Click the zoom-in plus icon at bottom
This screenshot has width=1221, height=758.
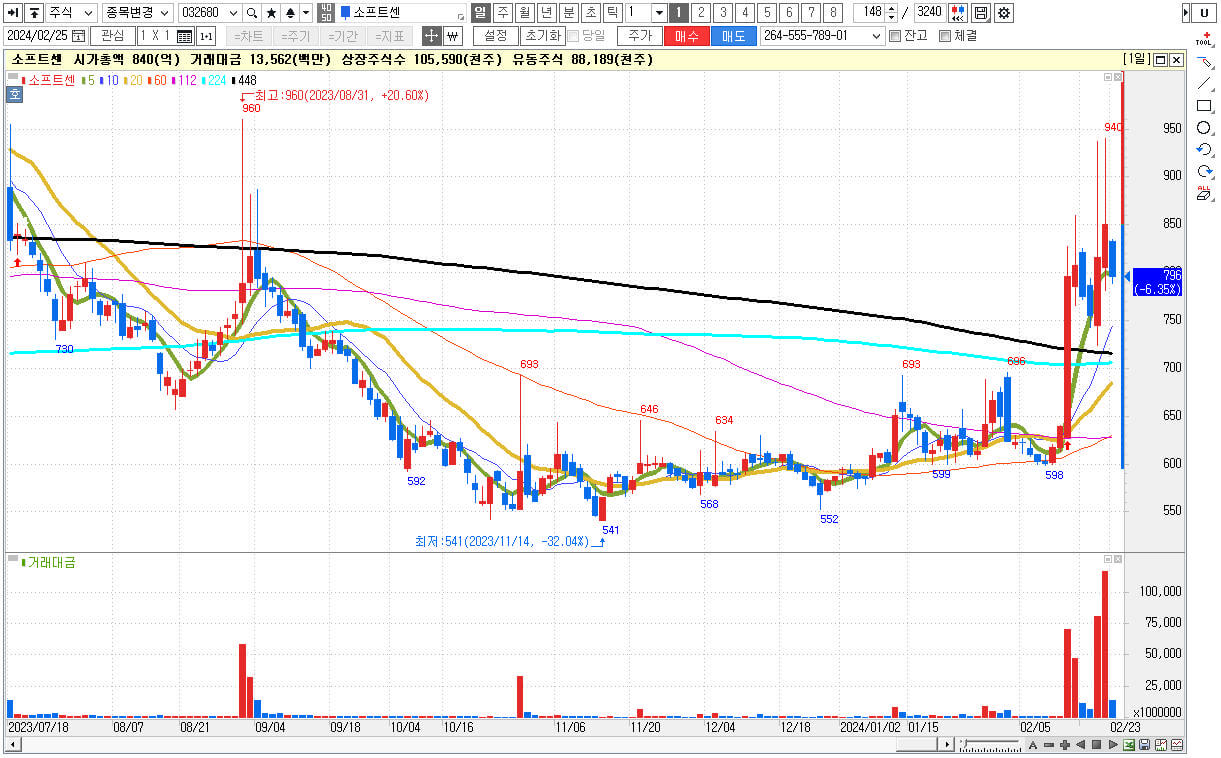coord(1065,745)
